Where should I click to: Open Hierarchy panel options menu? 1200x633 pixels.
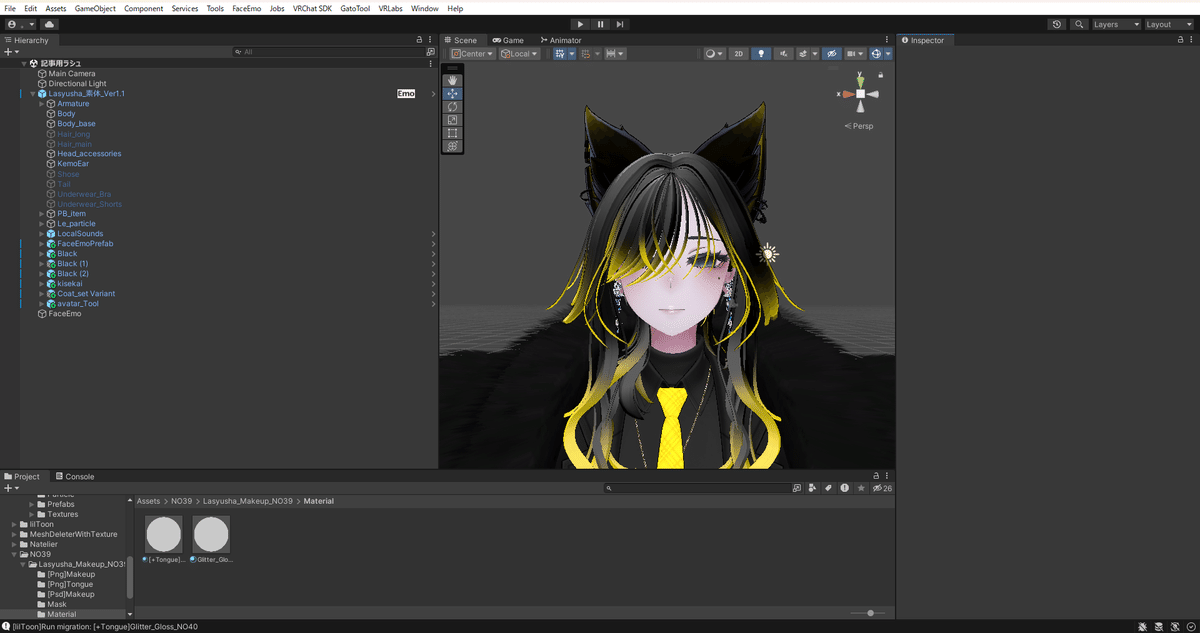tap(431, 40)
